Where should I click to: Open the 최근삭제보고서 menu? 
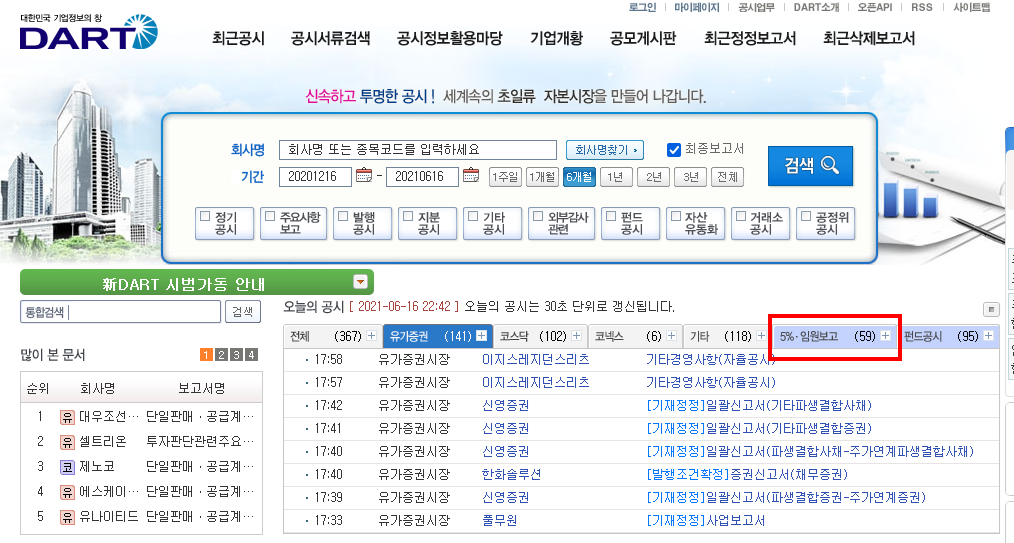coord(868,38)
